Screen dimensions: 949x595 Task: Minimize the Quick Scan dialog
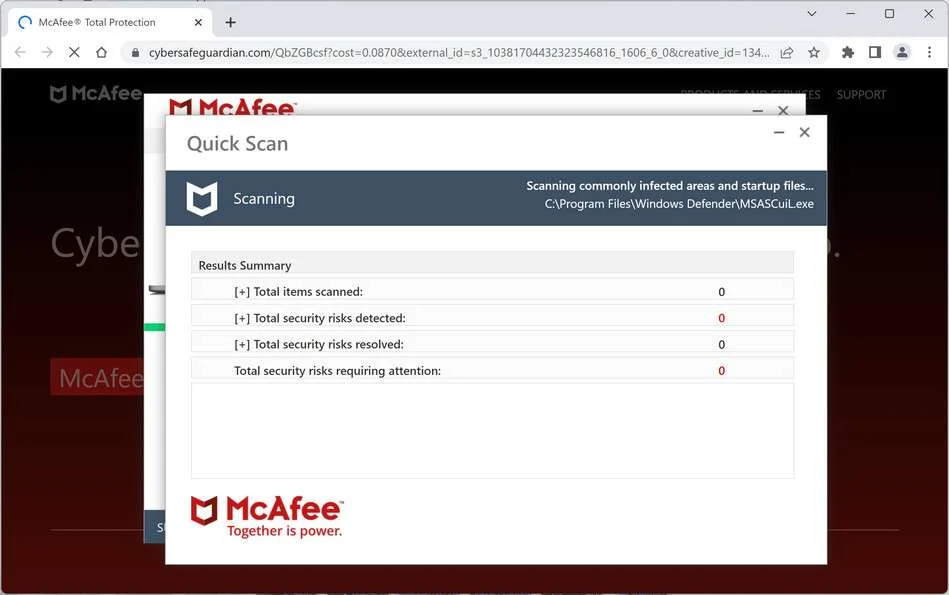click(779, 132)
